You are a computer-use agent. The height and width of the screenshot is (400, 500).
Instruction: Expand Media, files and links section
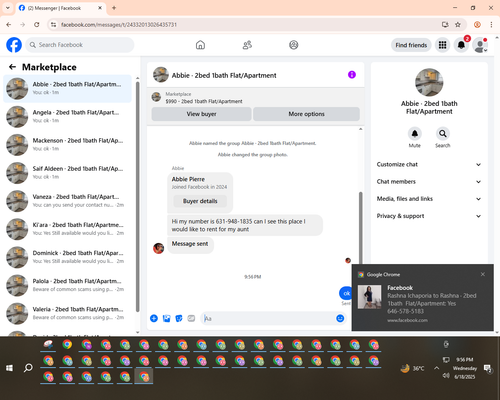click(x=429, y=199)
